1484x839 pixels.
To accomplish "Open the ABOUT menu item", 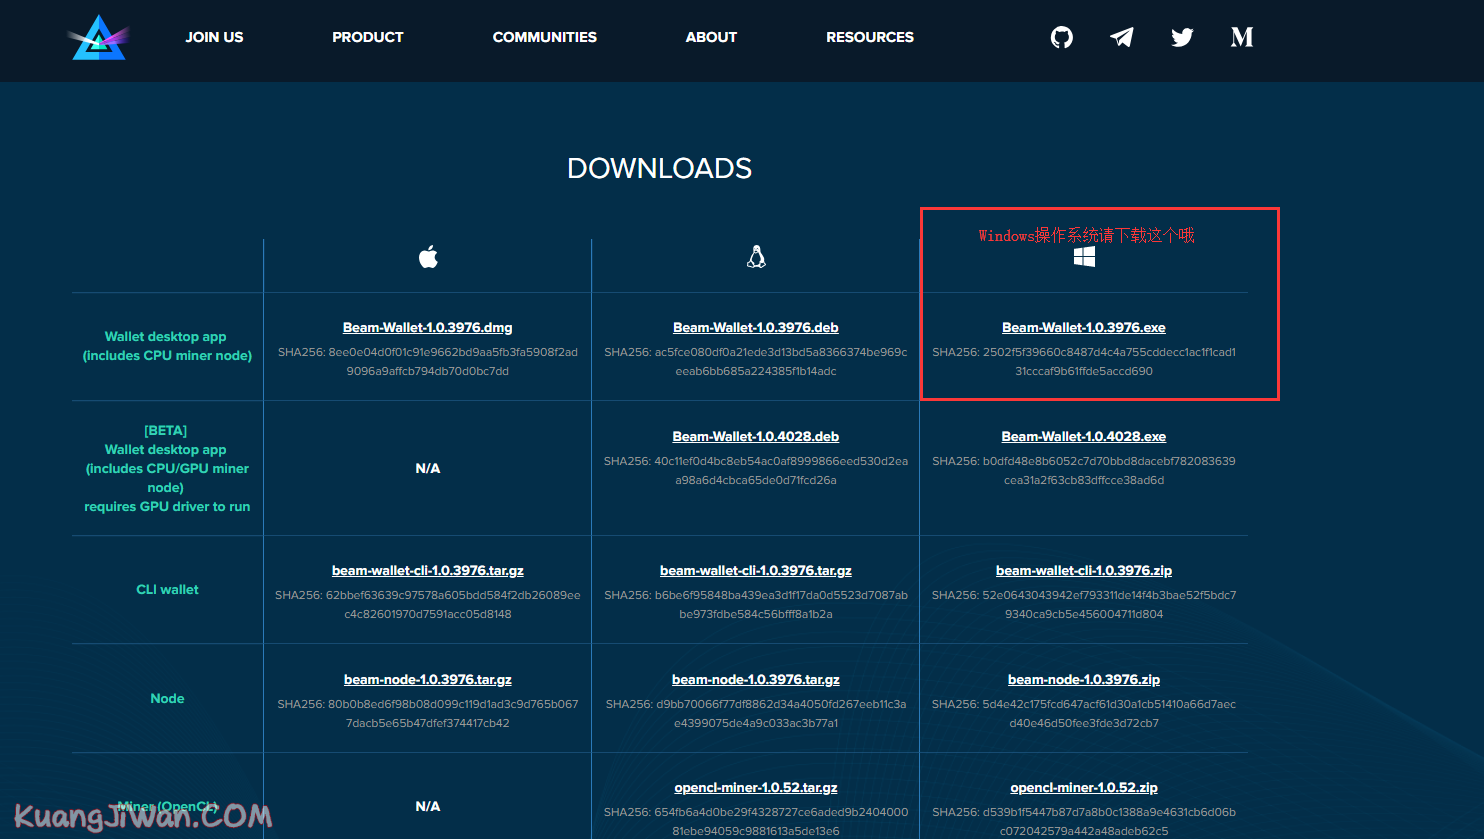I will coord(711,37).
